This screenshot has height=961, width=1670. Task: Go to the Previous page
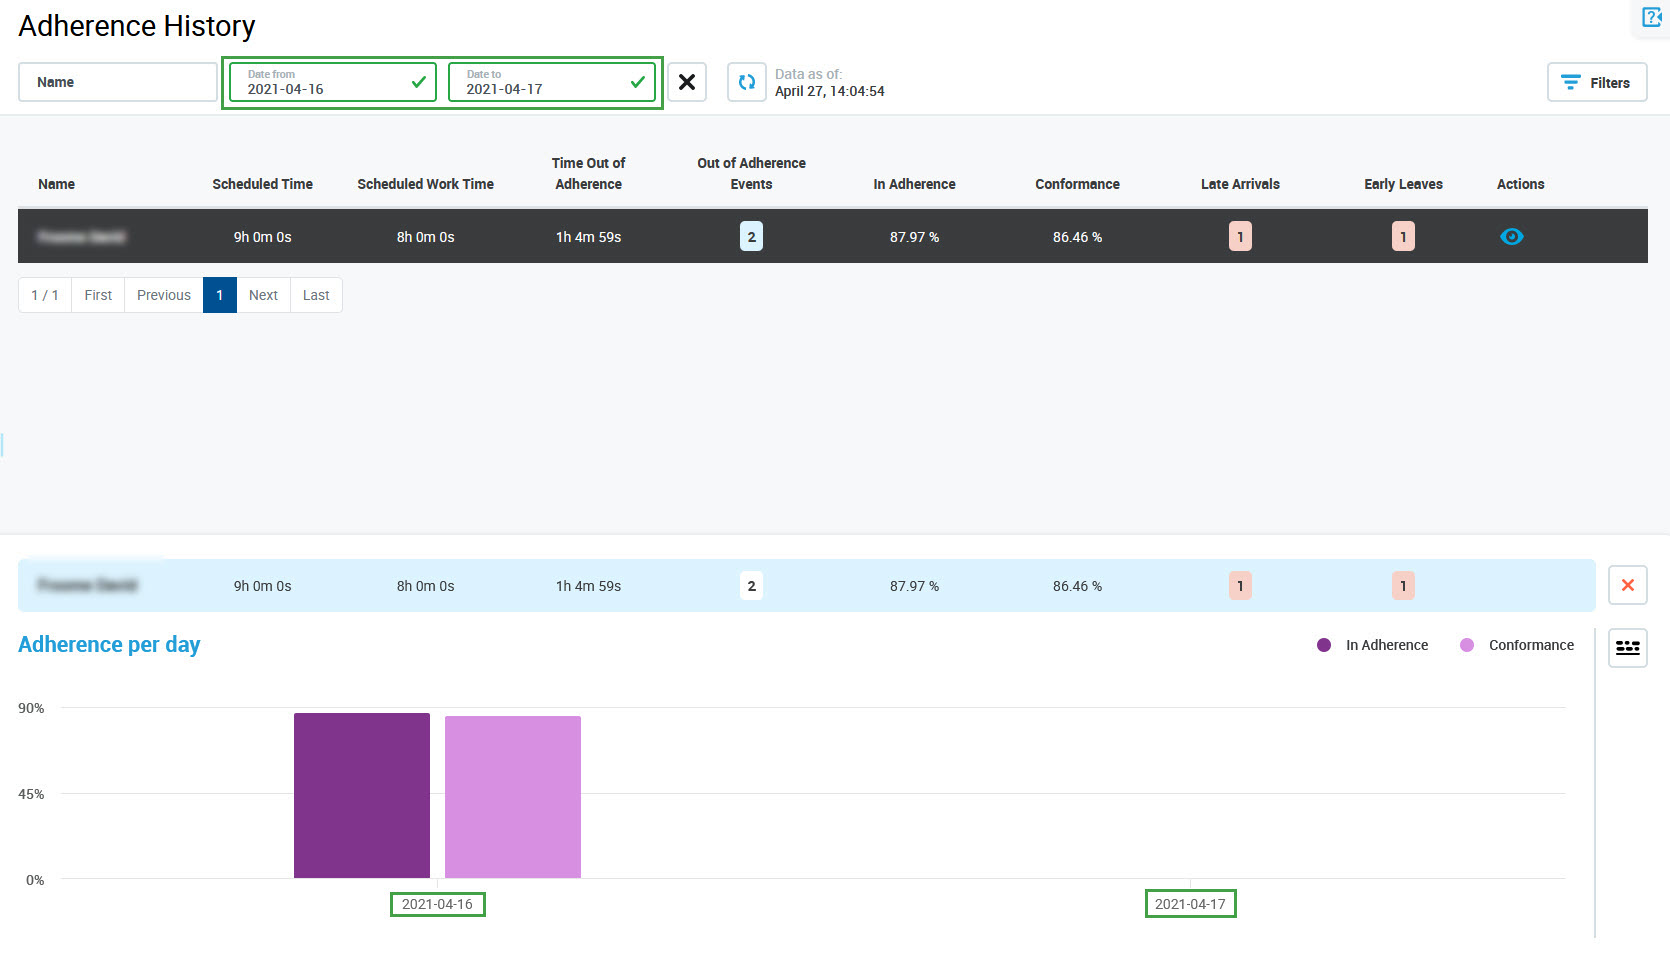(x=163, y=295)
